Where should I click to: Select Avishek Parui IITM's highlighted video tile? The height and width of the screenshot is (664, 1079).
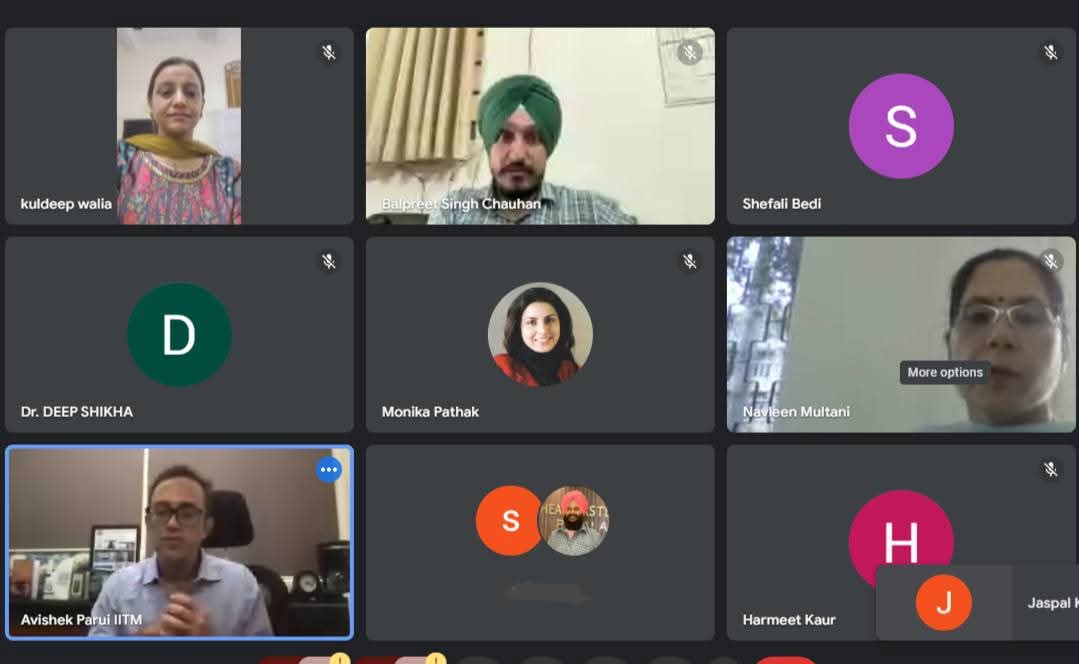pos(180,542)
